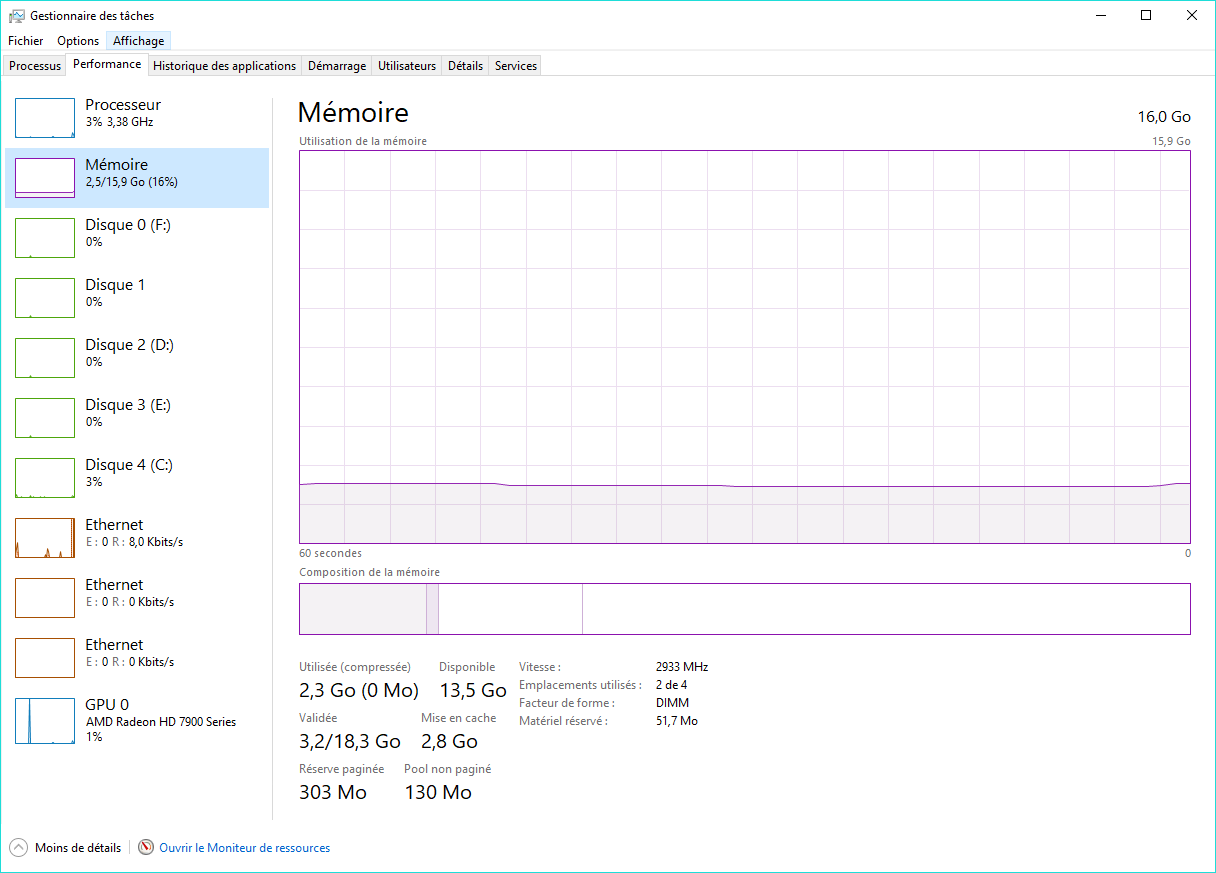Select the GPU 0 graph thumbnail

[45, 721]
